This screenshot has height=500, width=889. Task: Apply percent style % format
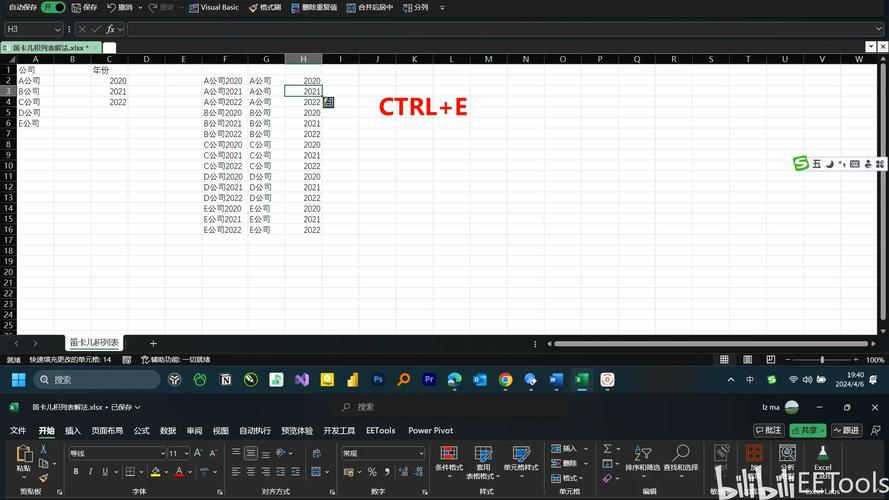372,472
